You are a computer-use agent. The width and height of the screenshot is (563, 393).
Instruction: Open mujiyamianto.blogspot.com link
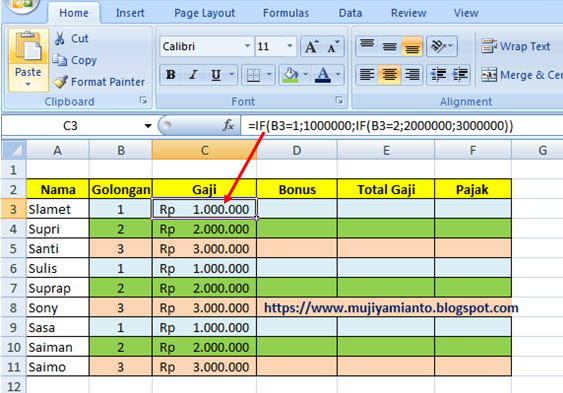coord(391,308)
